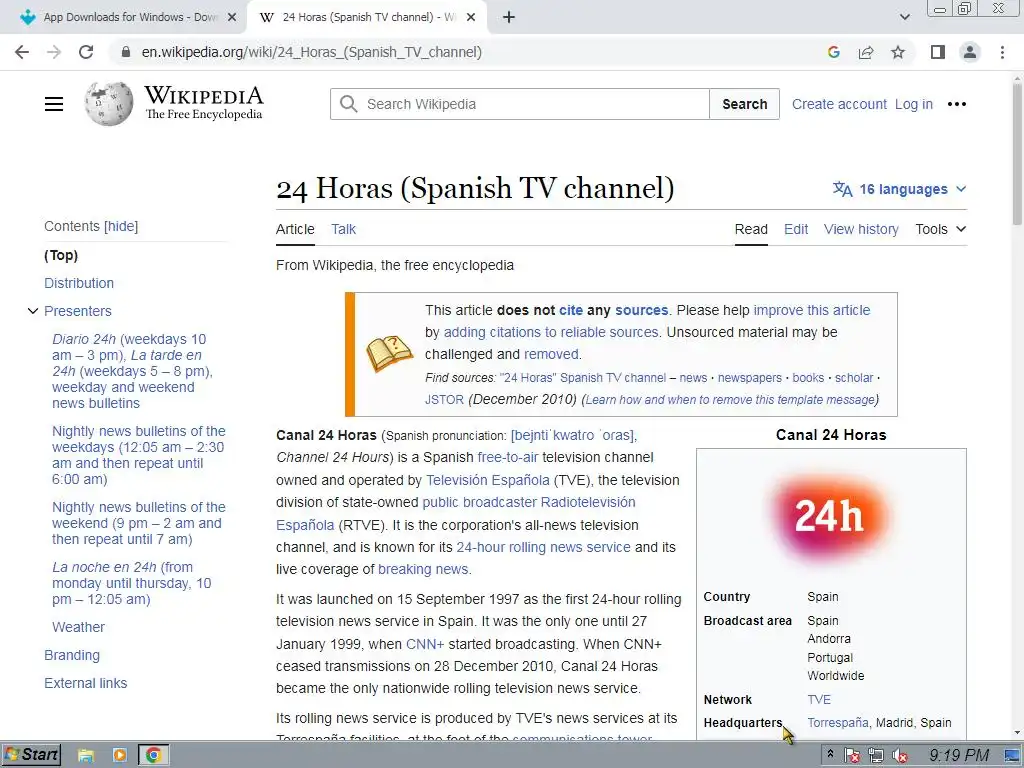Click the question book icon in the notice

389,354
